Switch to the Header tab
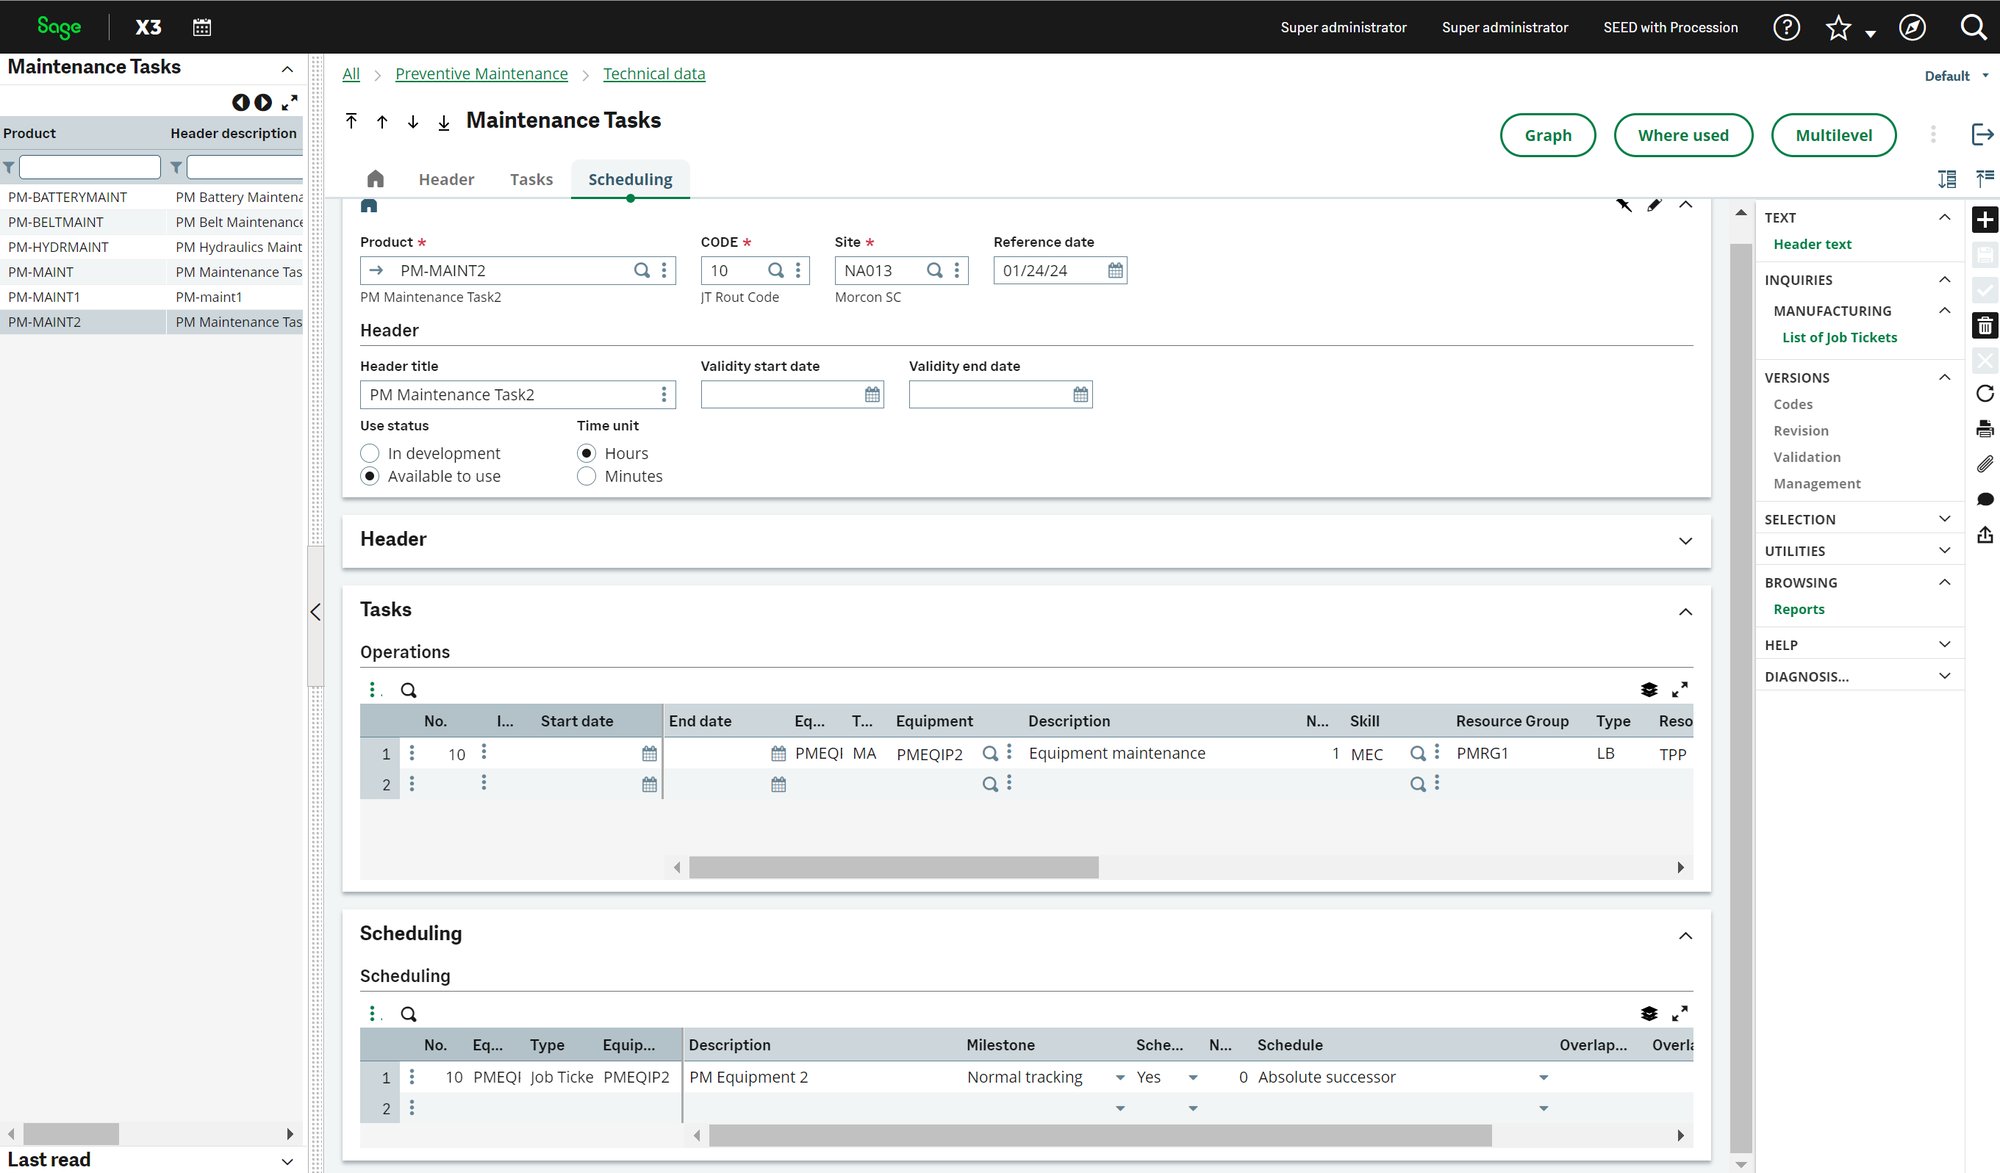2000x1173 pixels. [446, 179]
